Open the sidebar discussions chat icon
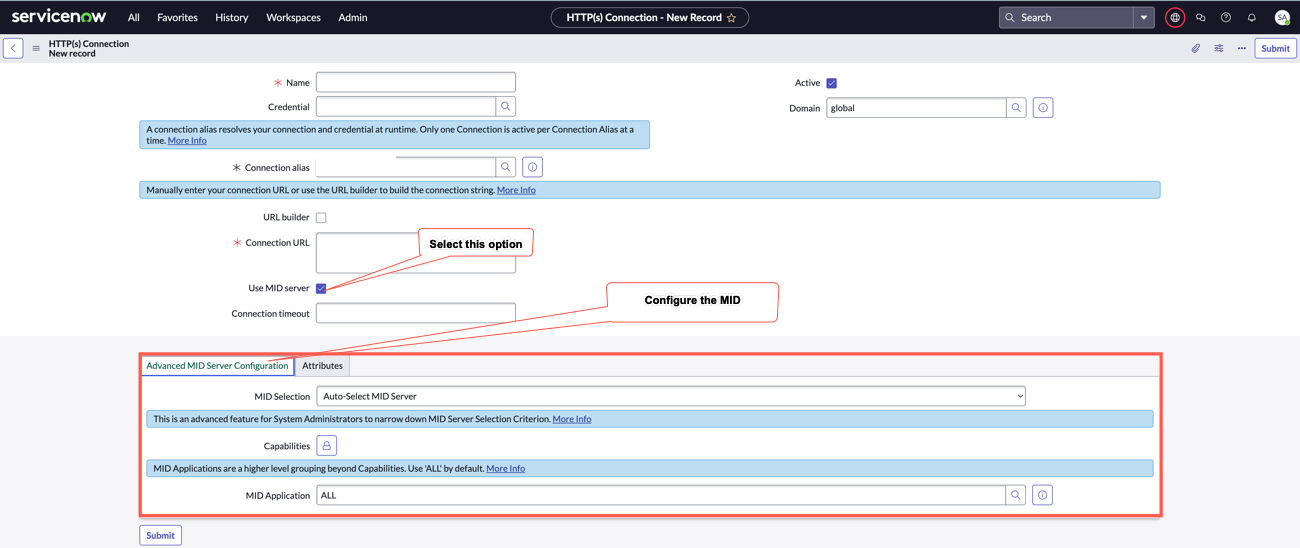Viewport: 1300px width, 548px height. tap(1201, 18)
